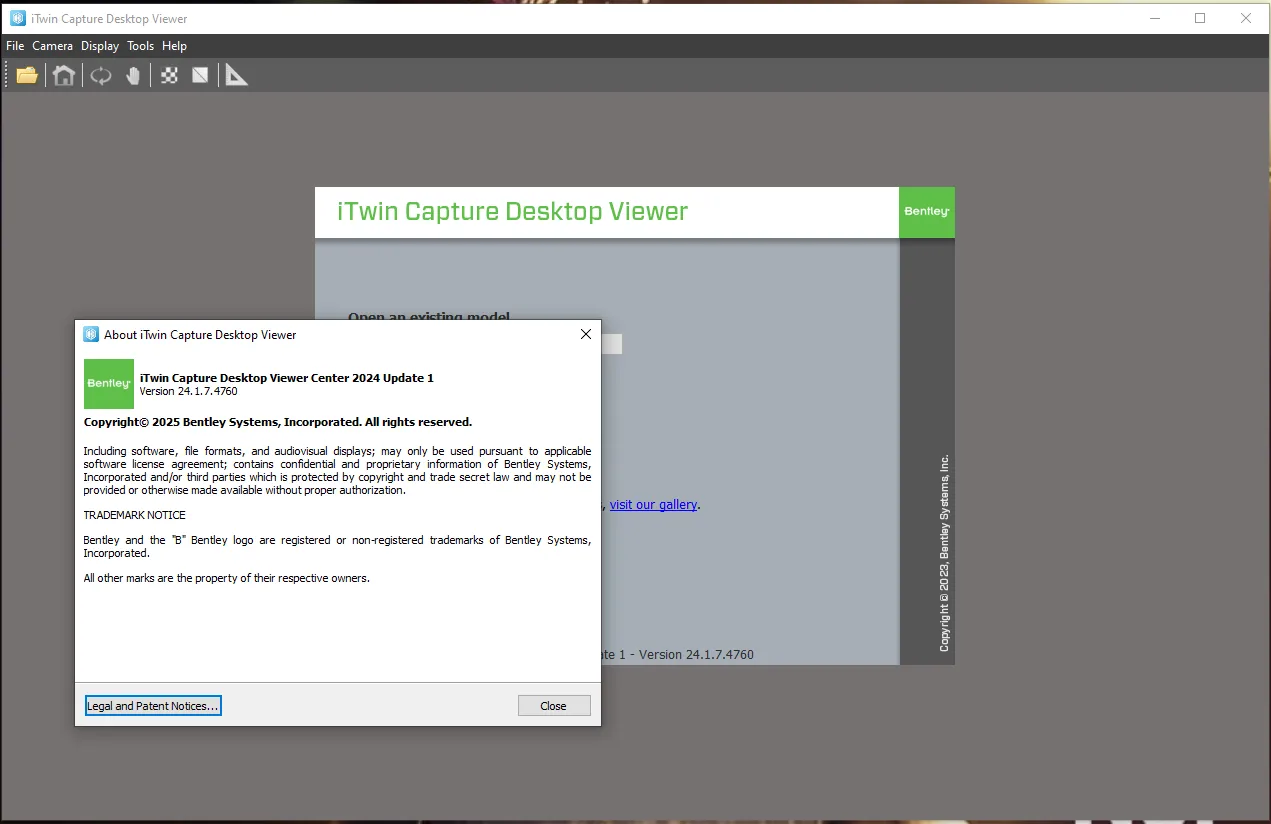Open the Display menu
This screenshot has height=824, width=1271.
tap(100, 46)
